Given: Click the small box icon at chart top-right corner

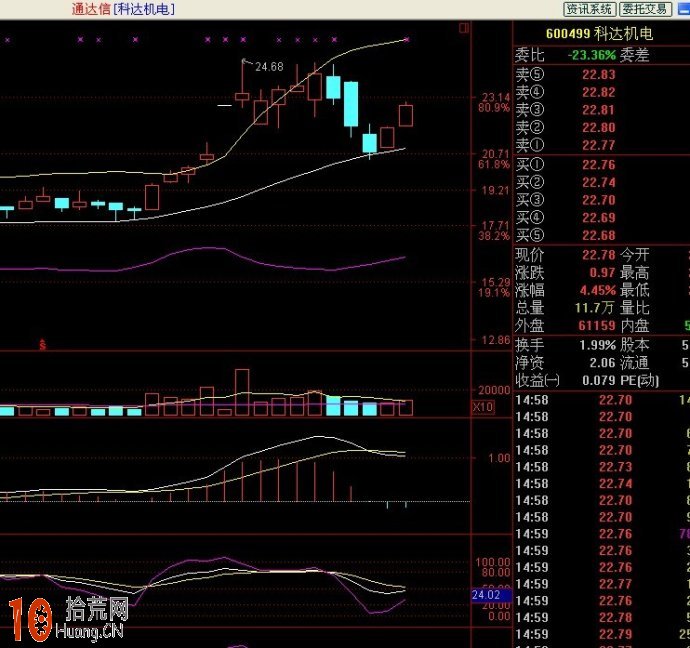Looking at the screenshot, I should (464, 28).
